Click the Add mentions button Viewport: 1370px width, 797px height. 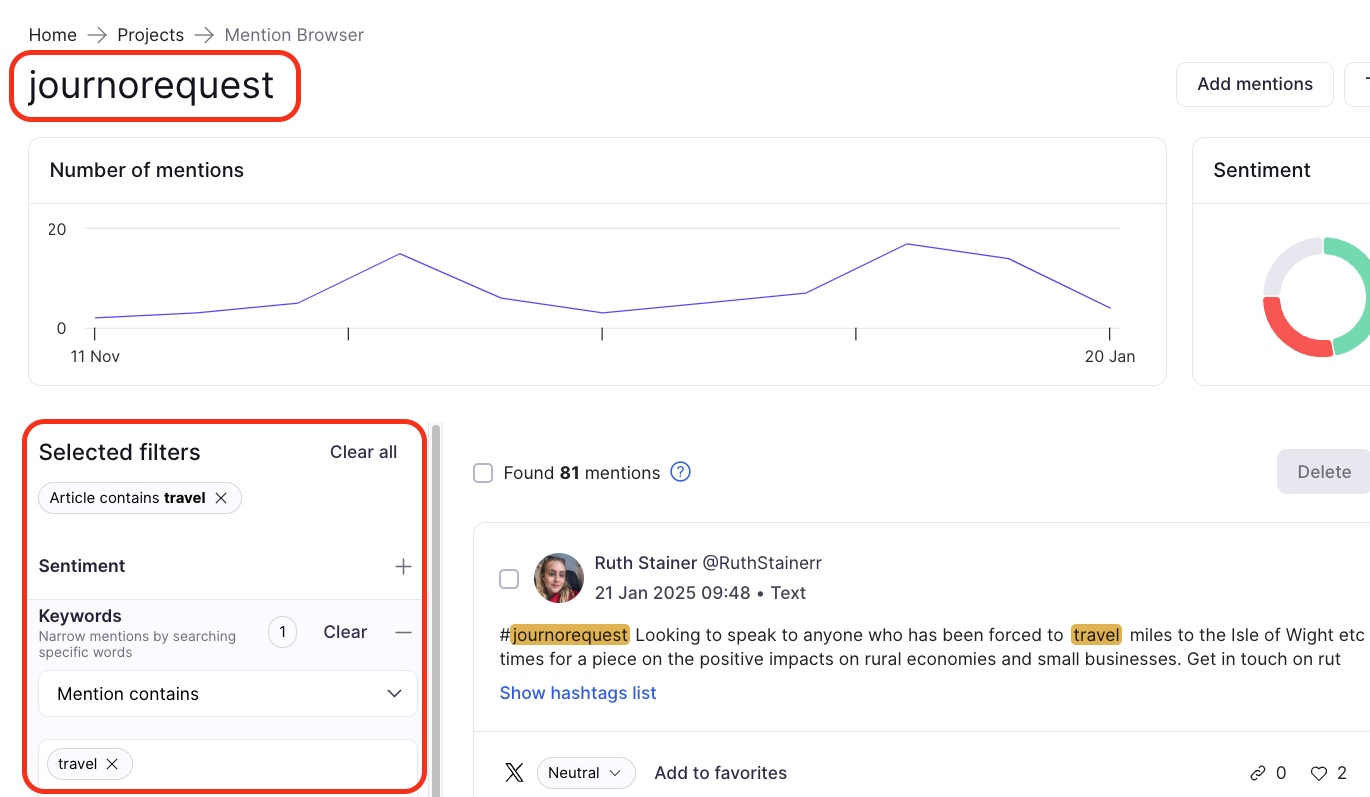1255,84
